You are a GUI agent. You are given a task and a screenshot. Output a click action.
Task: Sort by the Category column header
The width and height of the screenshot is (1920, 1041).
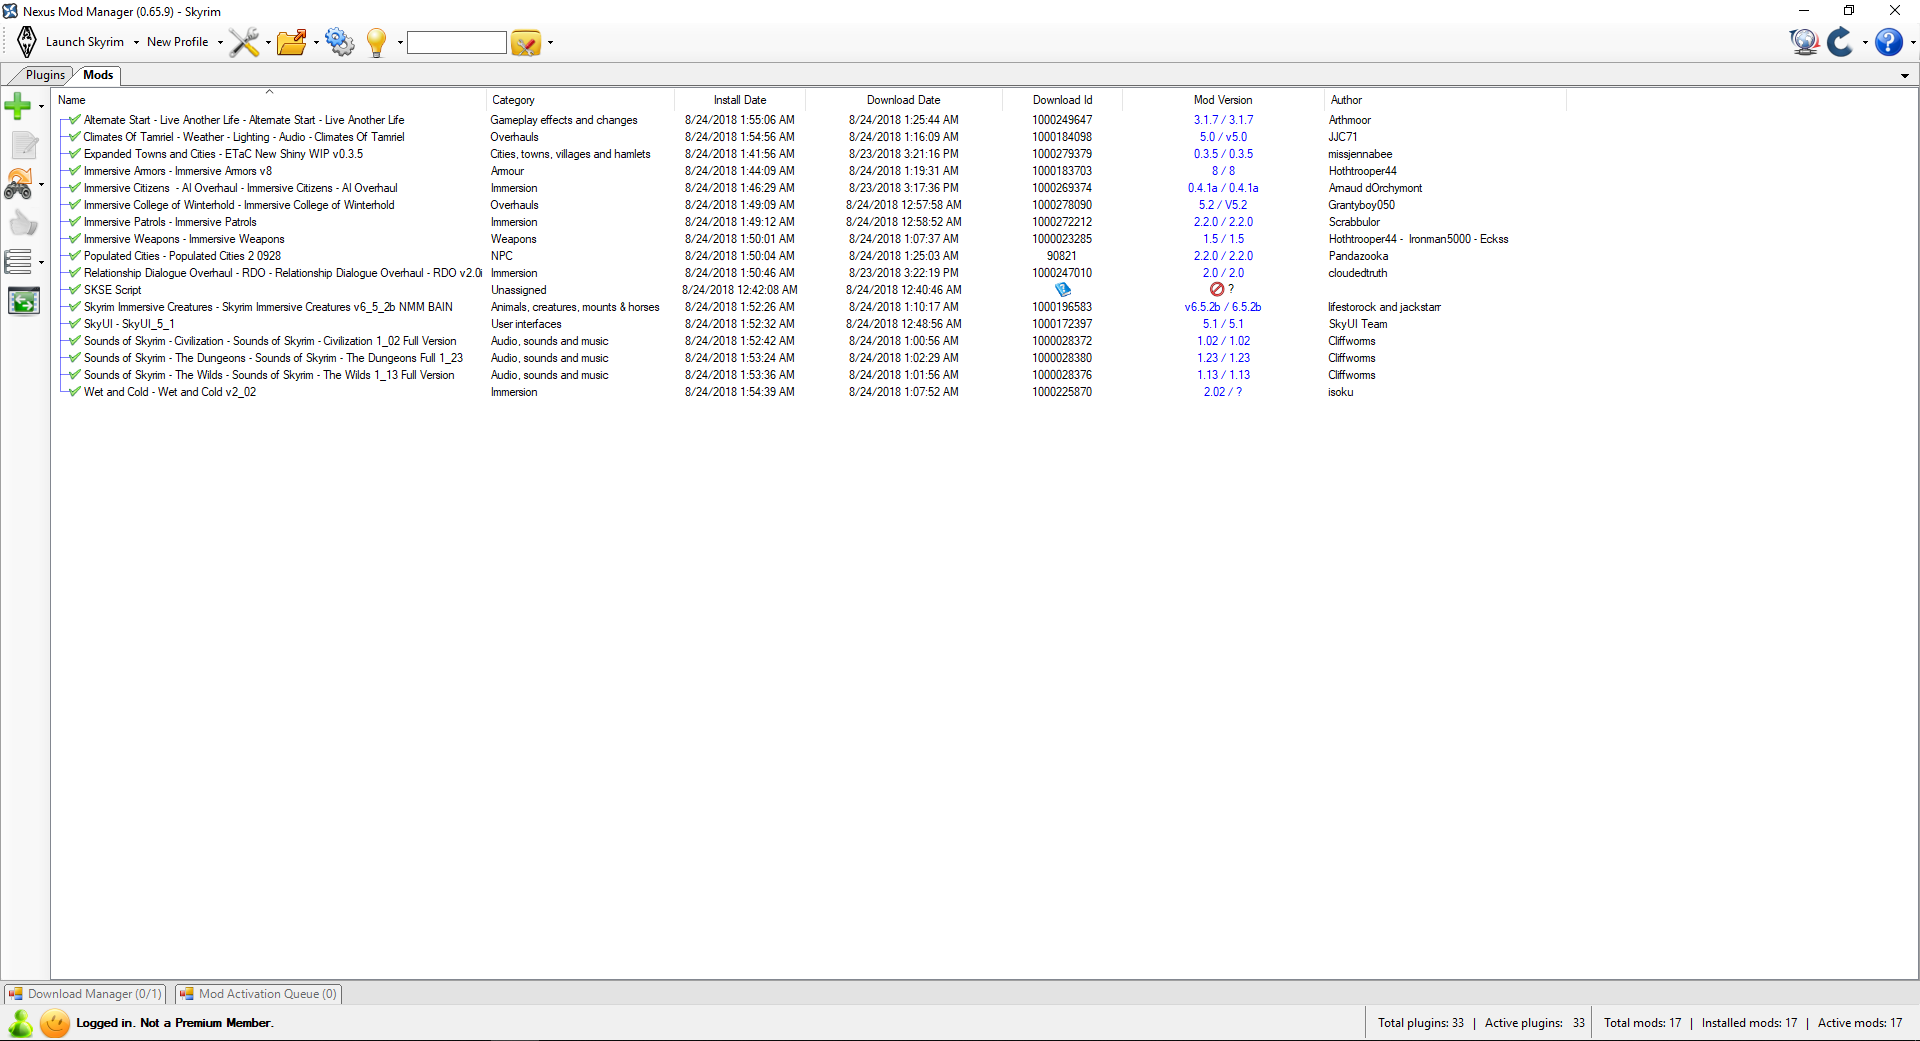tap(580, 100)
